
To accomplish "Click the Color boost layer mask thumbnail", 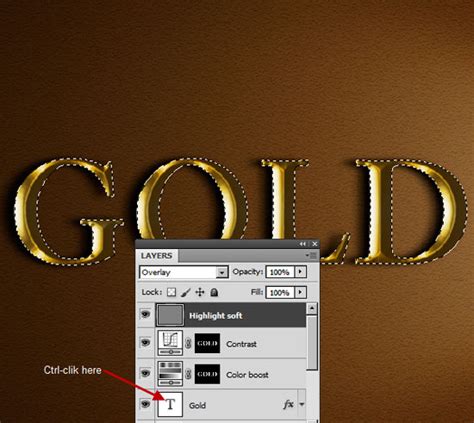I will point(207,374).
